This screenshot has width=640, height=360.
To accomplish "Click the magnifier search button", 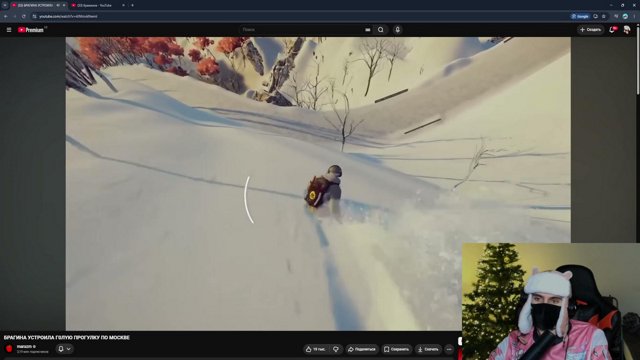I will pos(380,30).
